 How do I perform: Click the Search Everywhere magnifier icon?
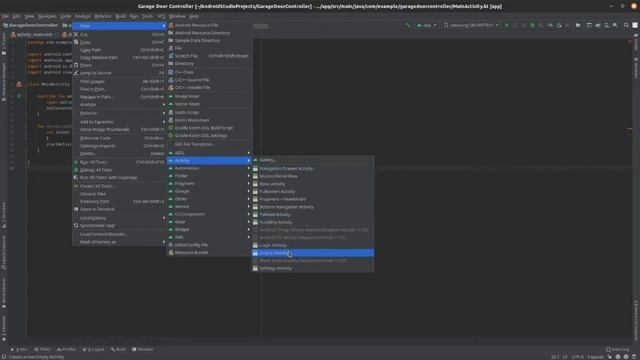coord(626,25)
